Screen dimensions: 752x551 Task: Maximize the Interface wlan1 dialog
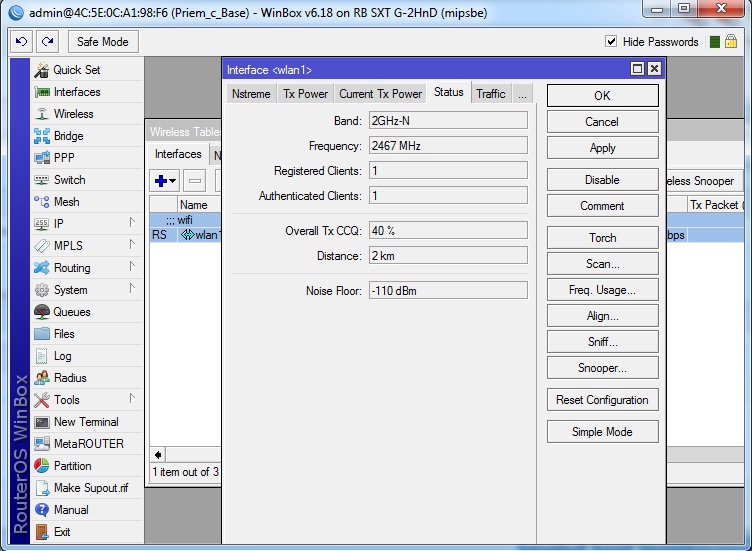pyautogui.click(x=637, y=69)
